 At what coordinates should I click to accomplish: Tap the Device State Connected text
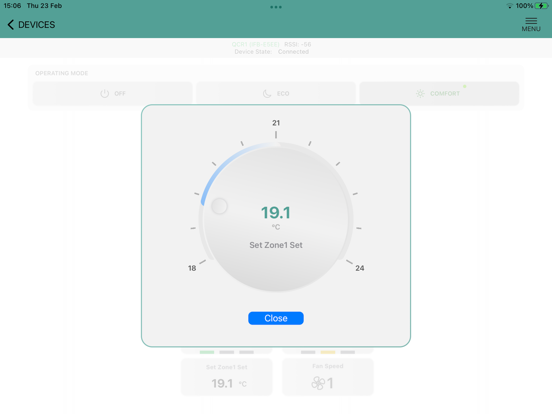click(272, 52)
